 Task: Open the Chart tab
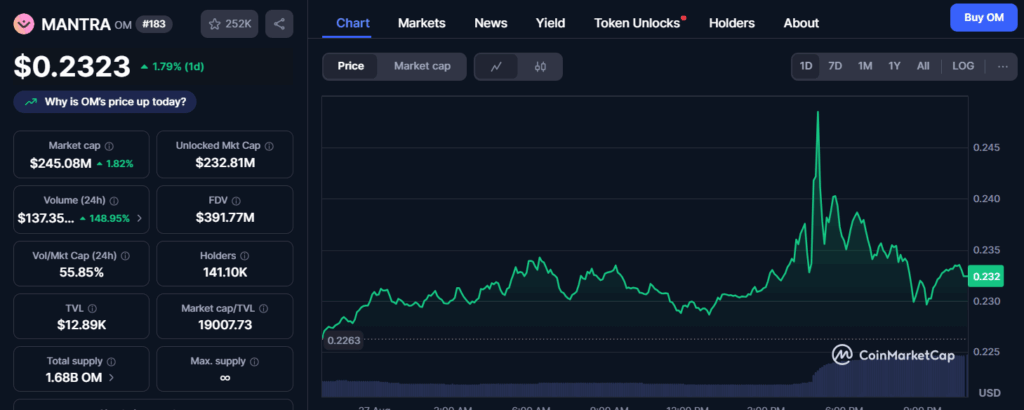click(353, 23)
